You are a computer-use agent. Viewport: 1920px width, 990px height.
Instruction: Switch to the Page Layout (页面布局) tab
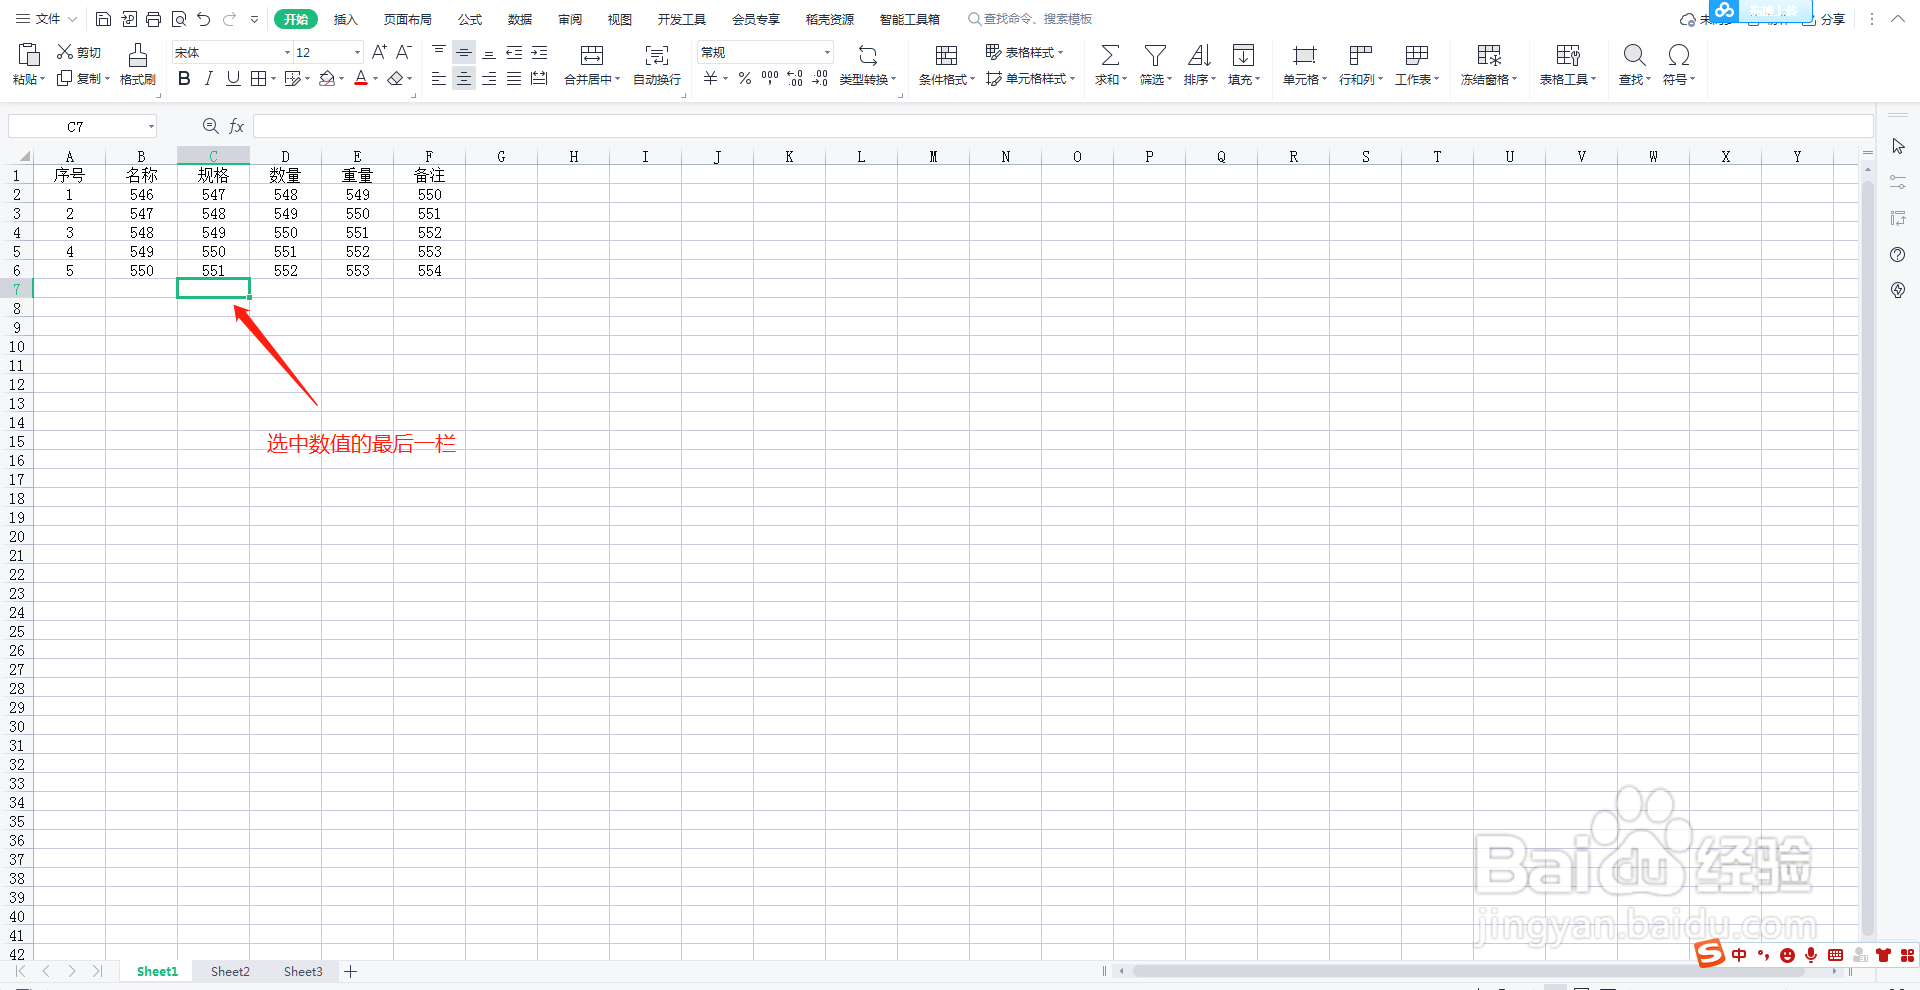click(x=407, y=19)
